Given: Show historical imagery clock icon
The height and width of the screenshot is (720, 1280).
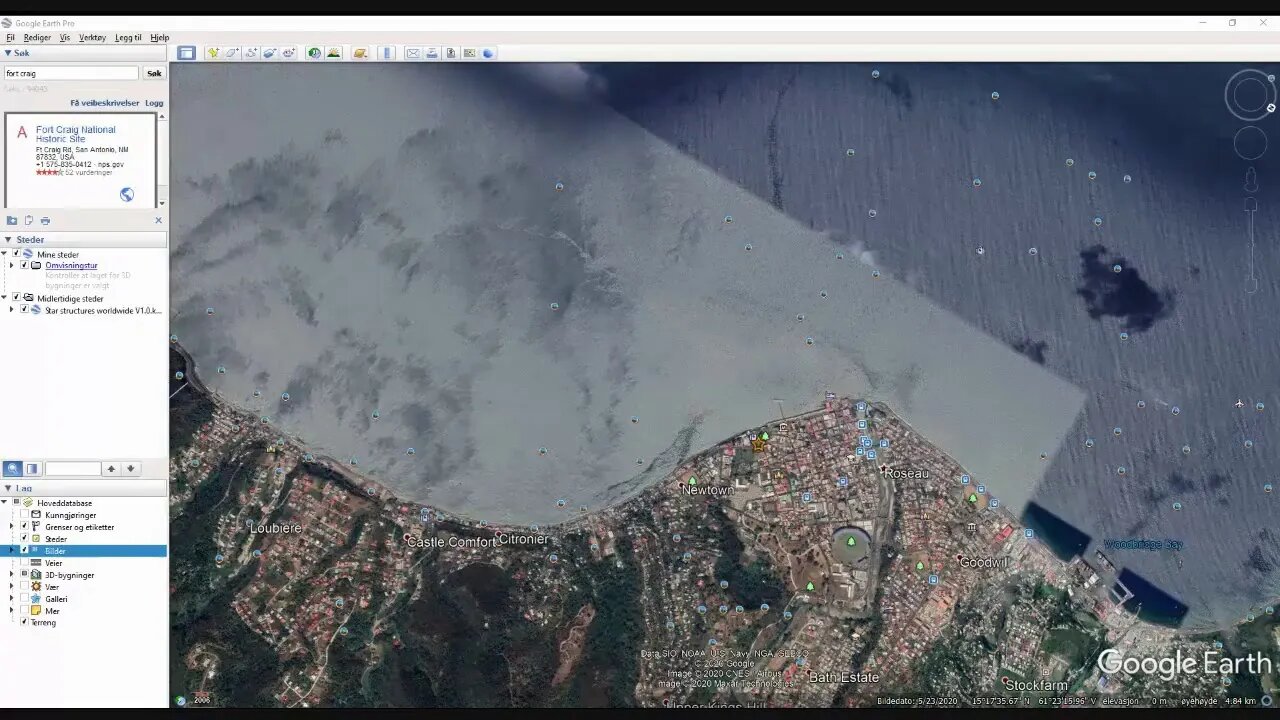Looking at the screenshot, I should pyautogui.click(x=314, y=53).
